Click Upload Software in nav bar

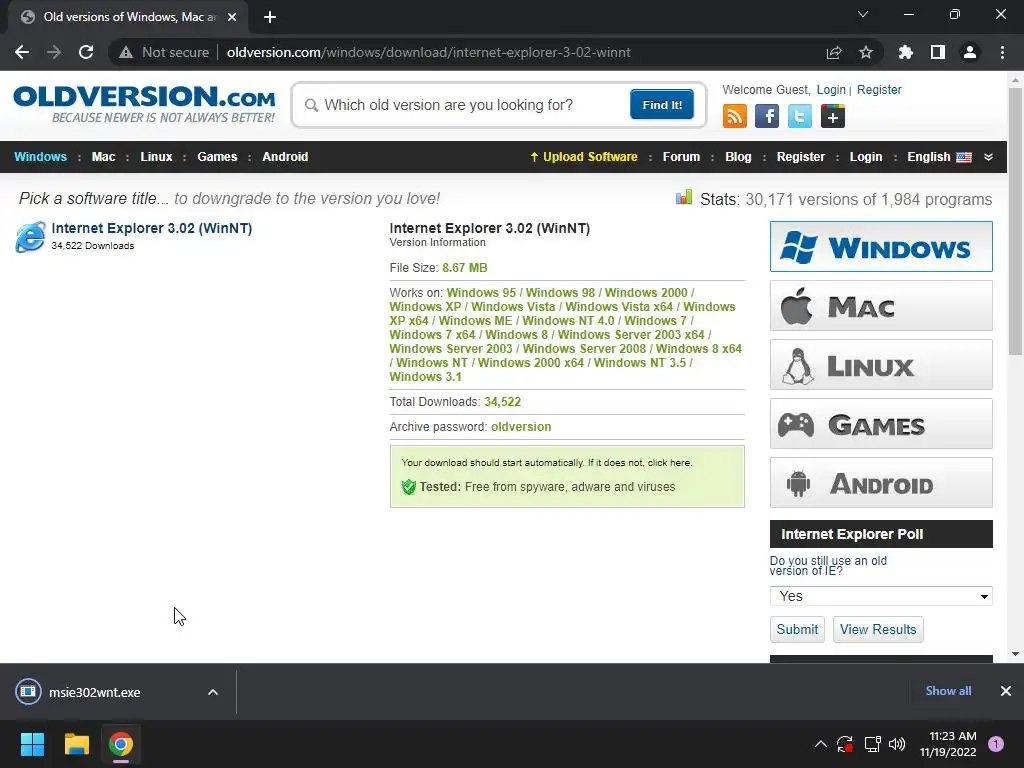[x=583, y=157]
